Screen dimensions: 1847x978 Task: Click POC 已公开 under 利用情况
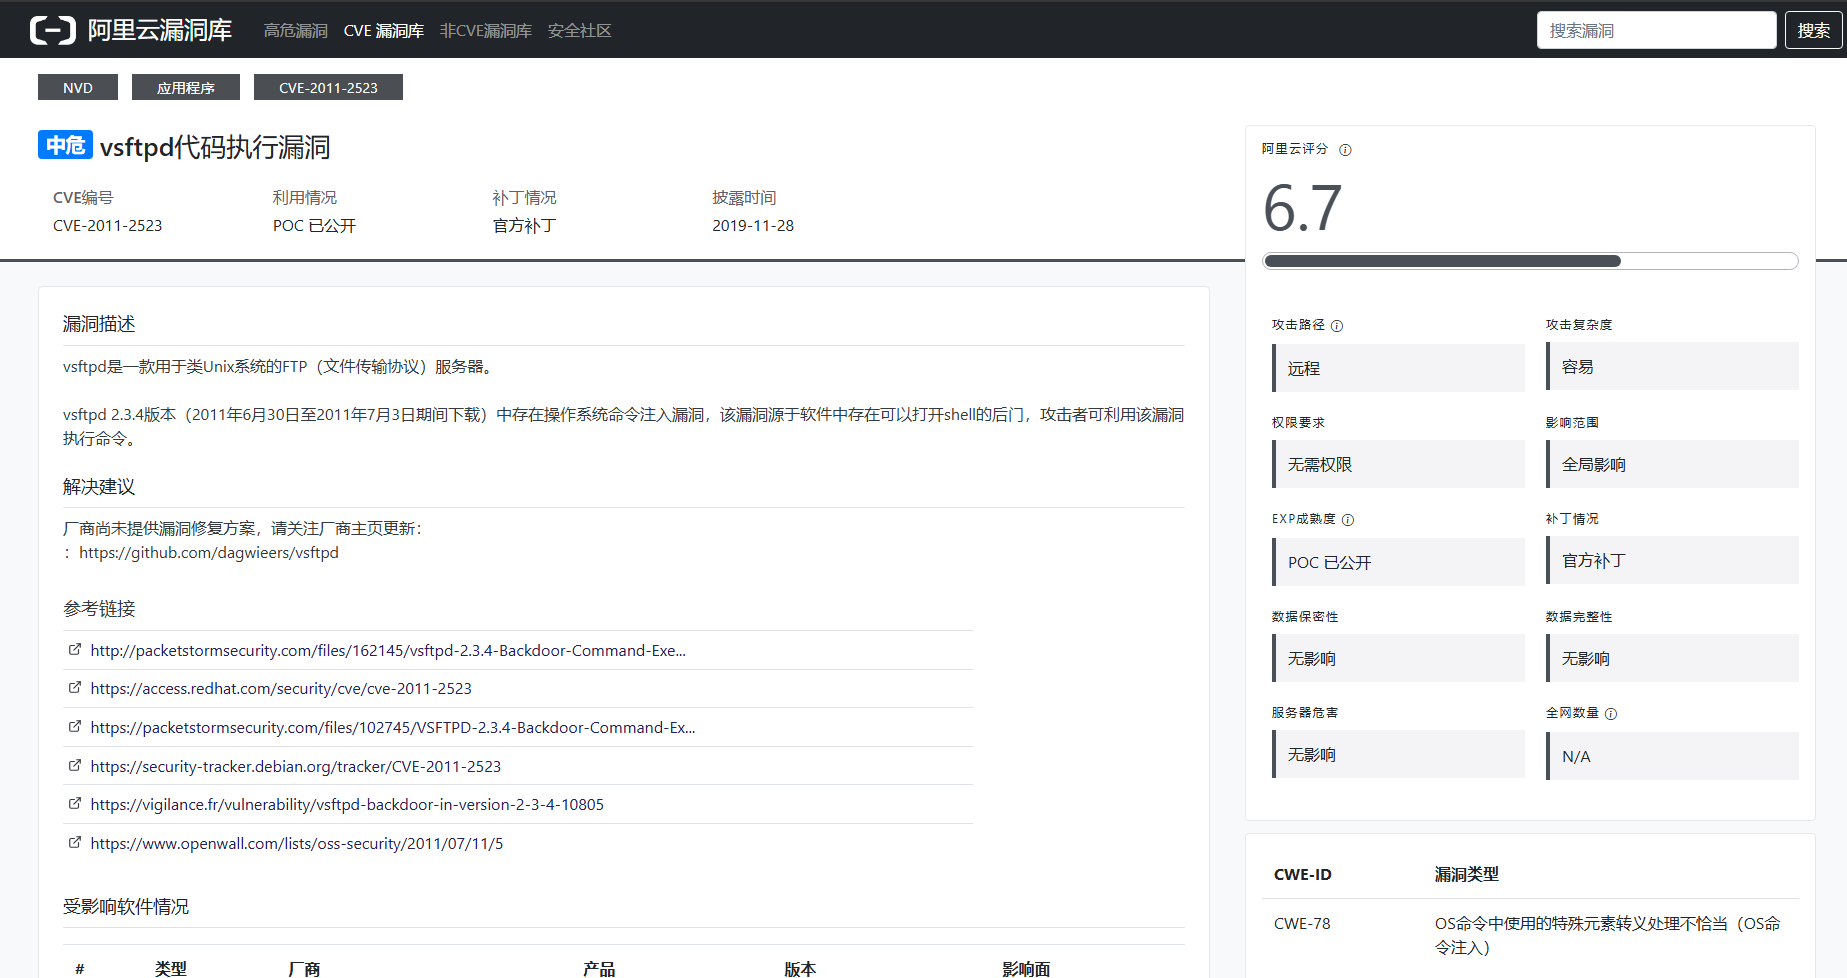pos(314,226)
